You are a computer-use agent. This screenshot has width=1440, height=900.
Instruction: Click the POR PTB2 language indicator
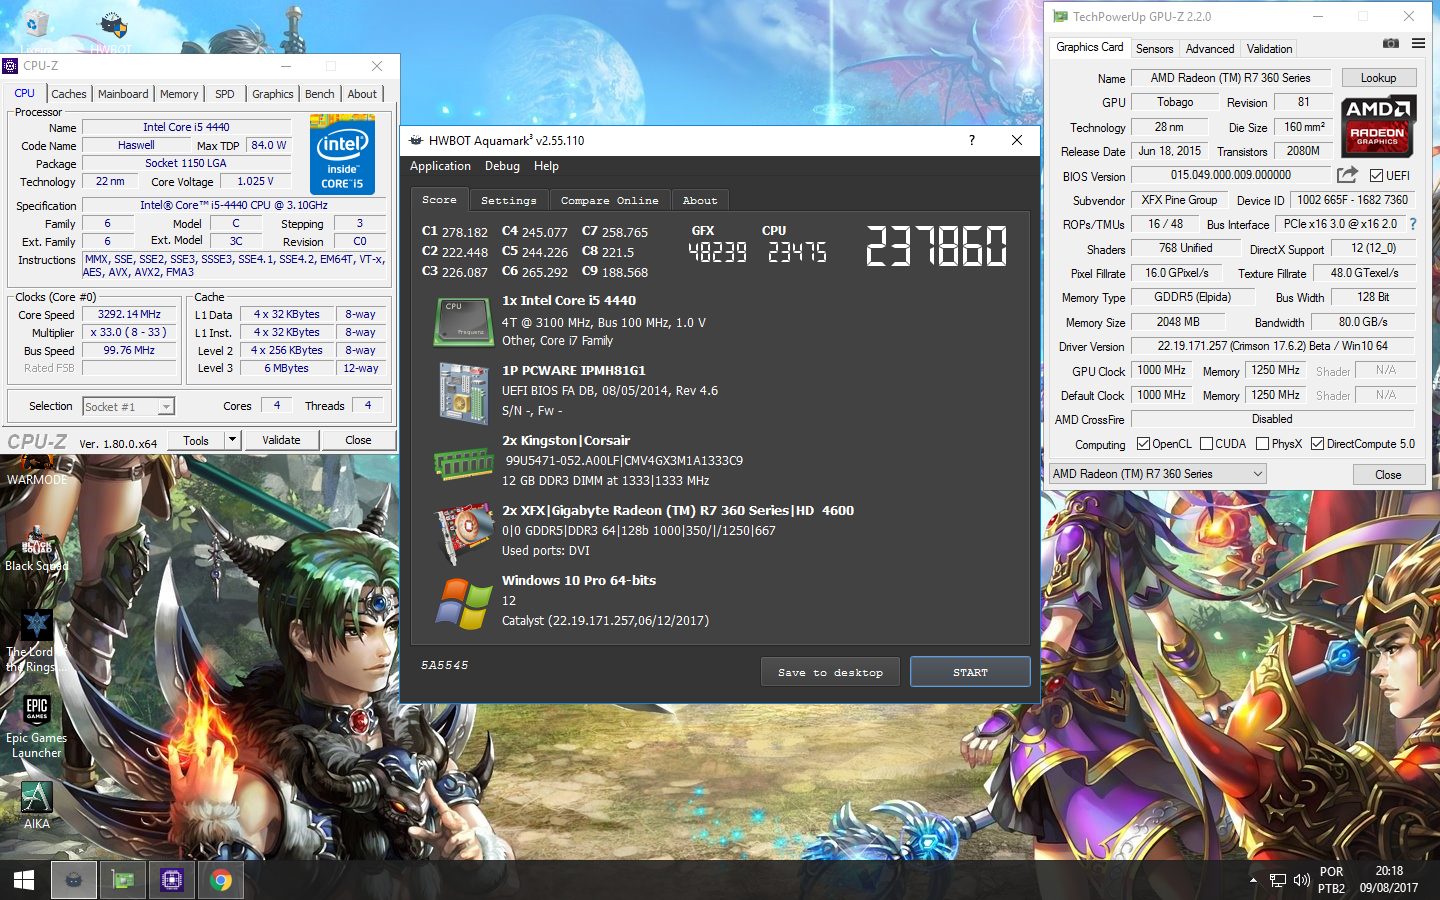(x=1331, y=880)
